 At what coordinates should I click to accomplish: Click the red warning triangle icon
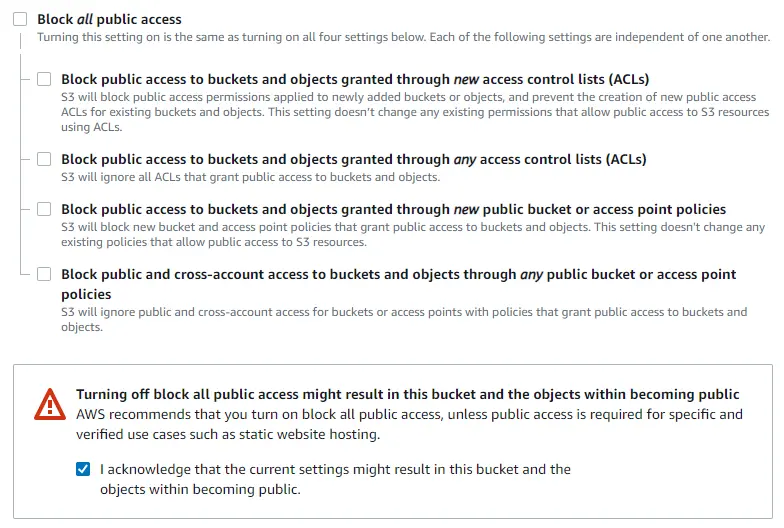click(49, 405)
